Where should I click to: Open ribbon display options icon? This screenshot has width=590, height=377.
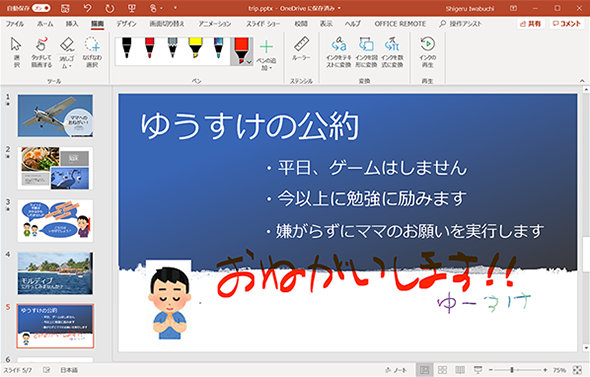tap(513, 8)
